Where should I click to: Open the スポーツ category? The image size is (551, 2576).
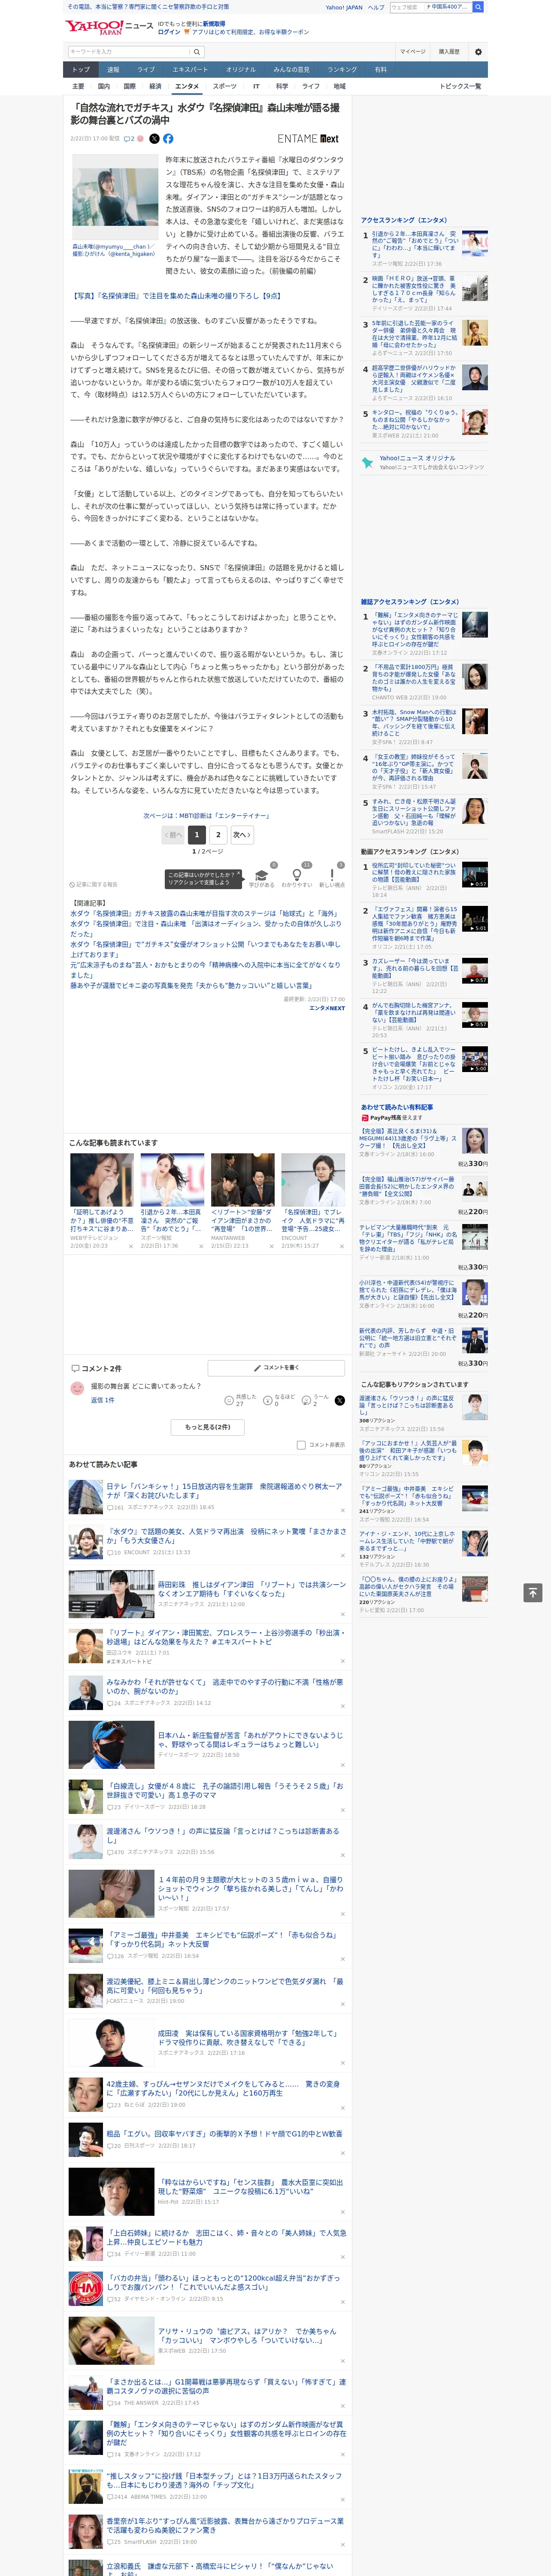tap(225, 86)
